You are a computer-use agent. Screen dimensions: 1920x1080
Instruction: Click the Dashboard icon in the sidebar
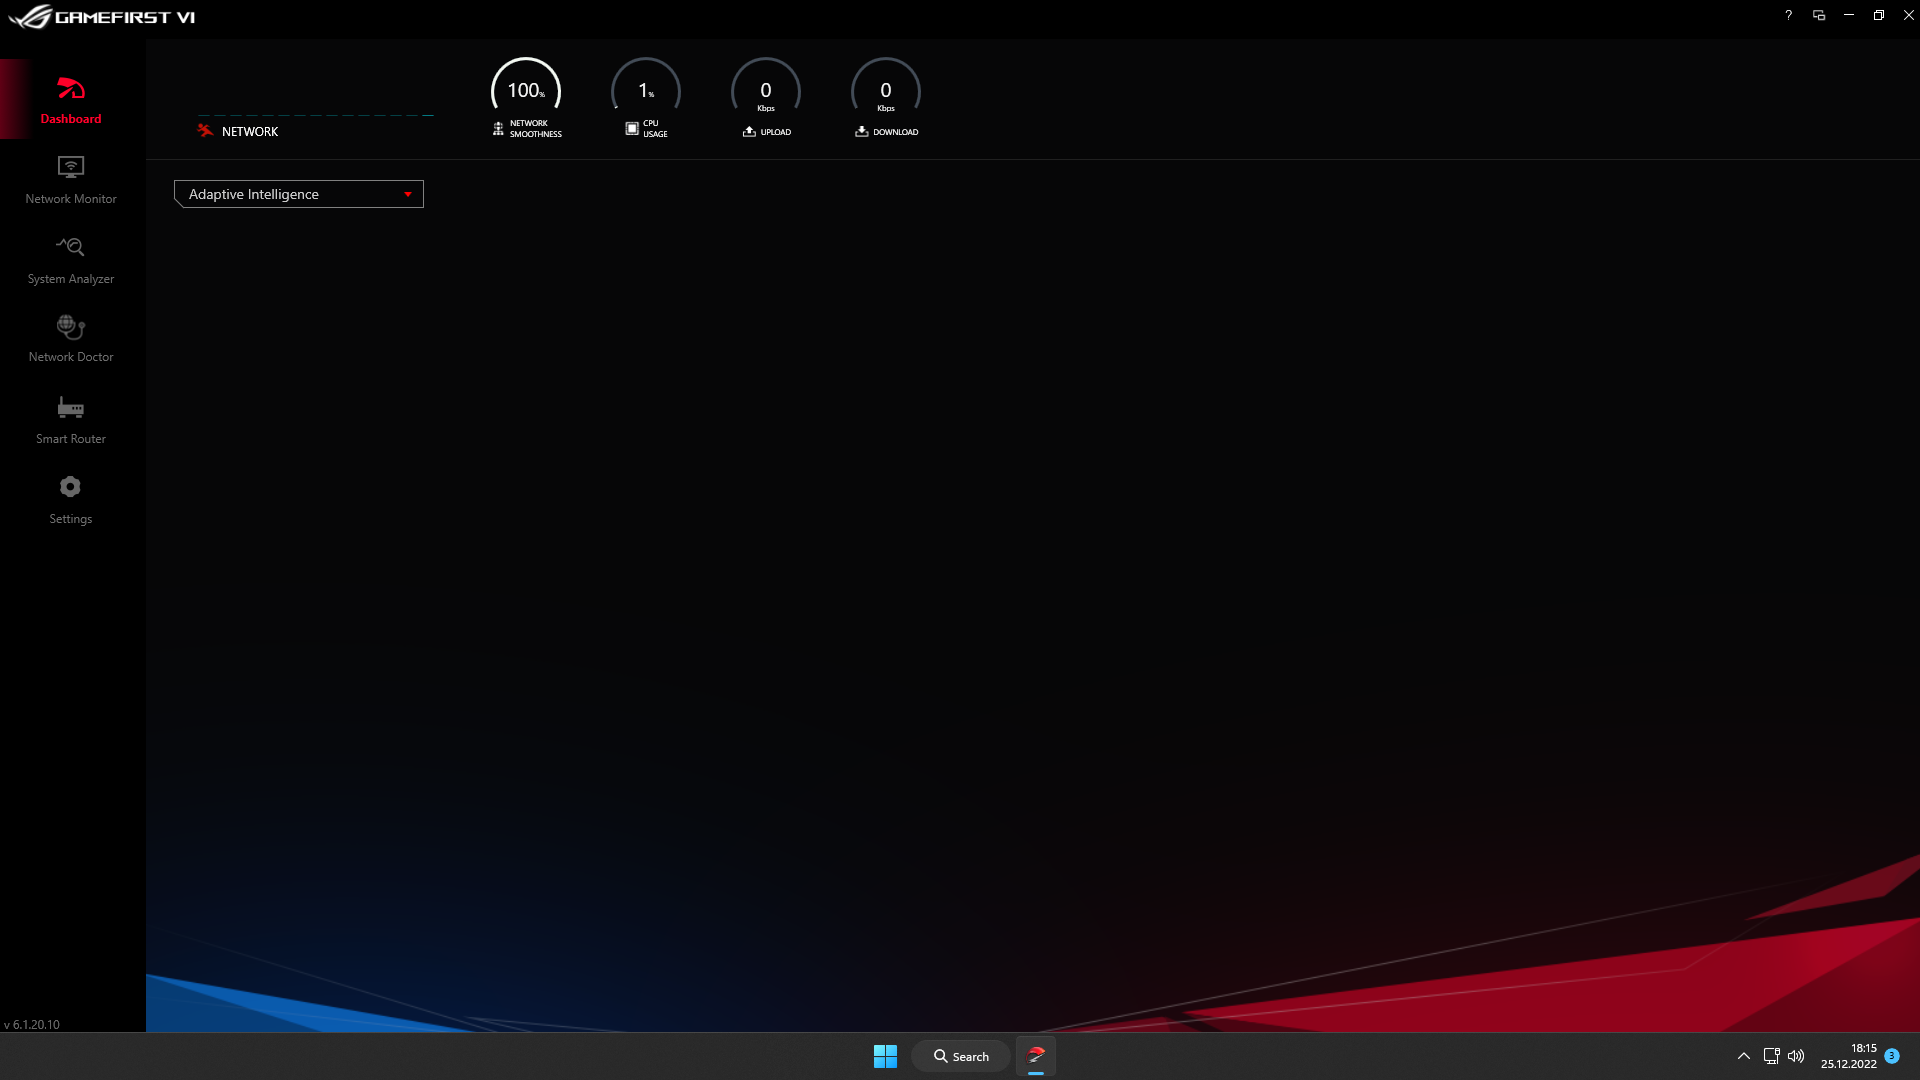pyautogui.click(x=70, y=90)
